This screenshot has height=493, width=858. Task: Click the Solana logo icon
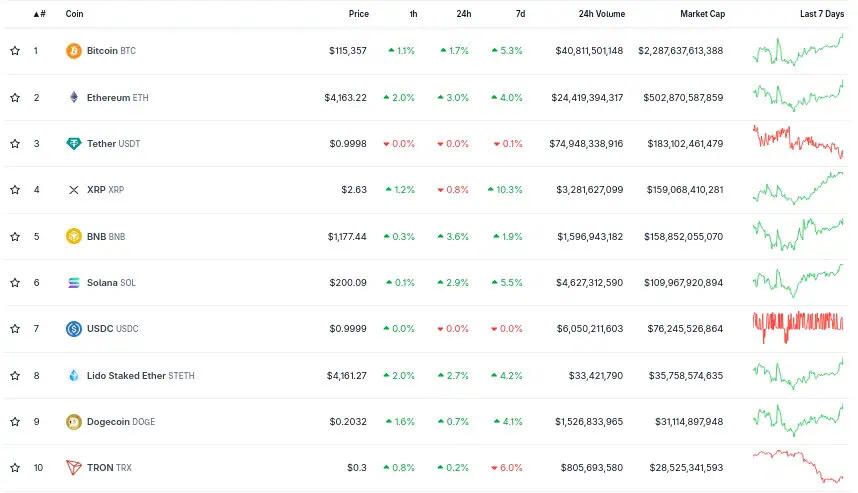73,282
